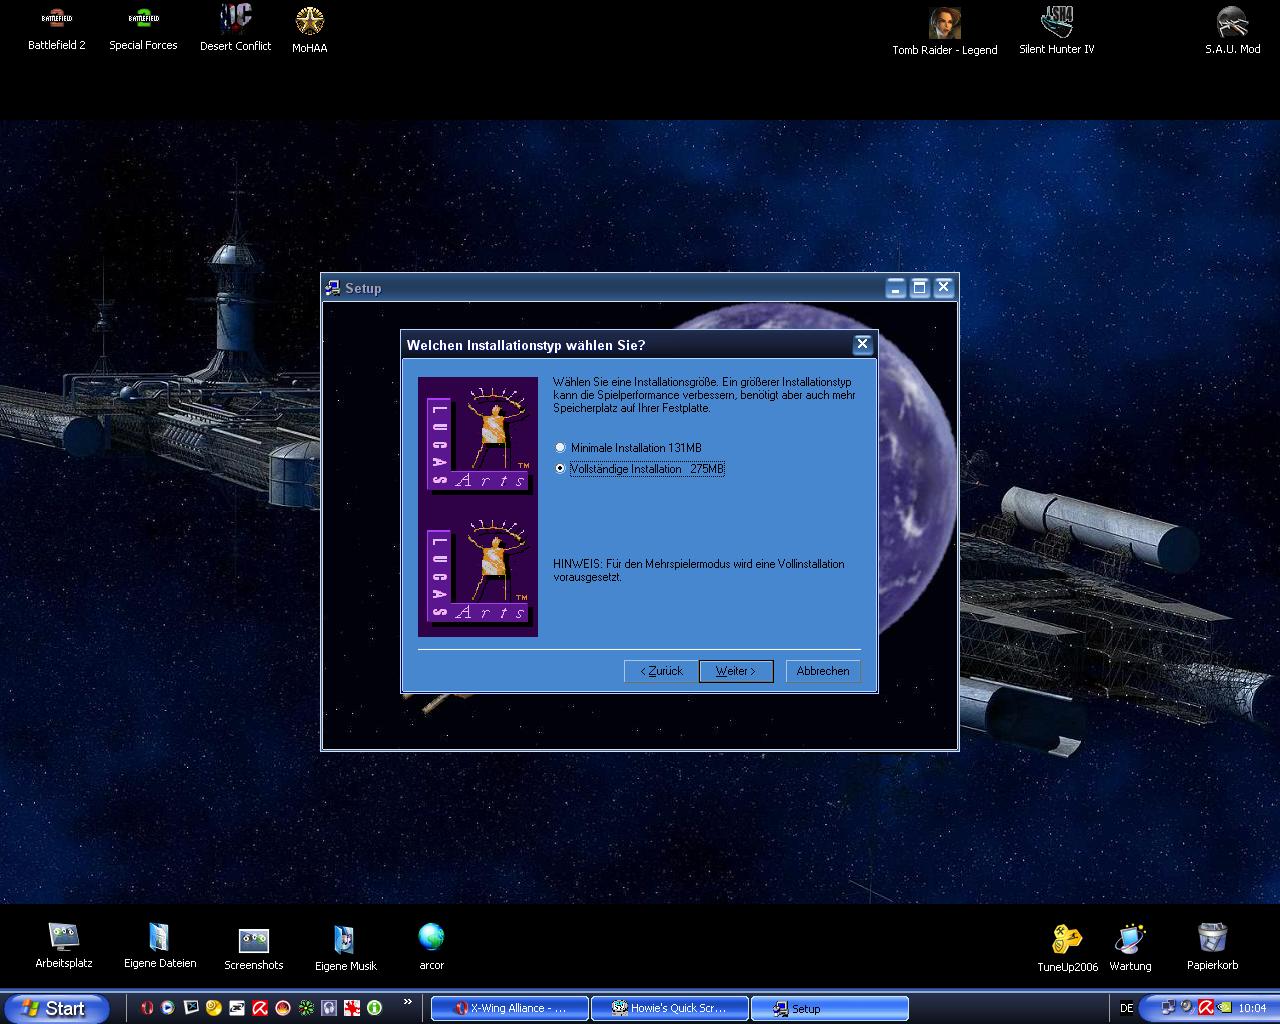
Task: Open the Silent Hunter IV shortcut
Action: [x=1057, y=31]
